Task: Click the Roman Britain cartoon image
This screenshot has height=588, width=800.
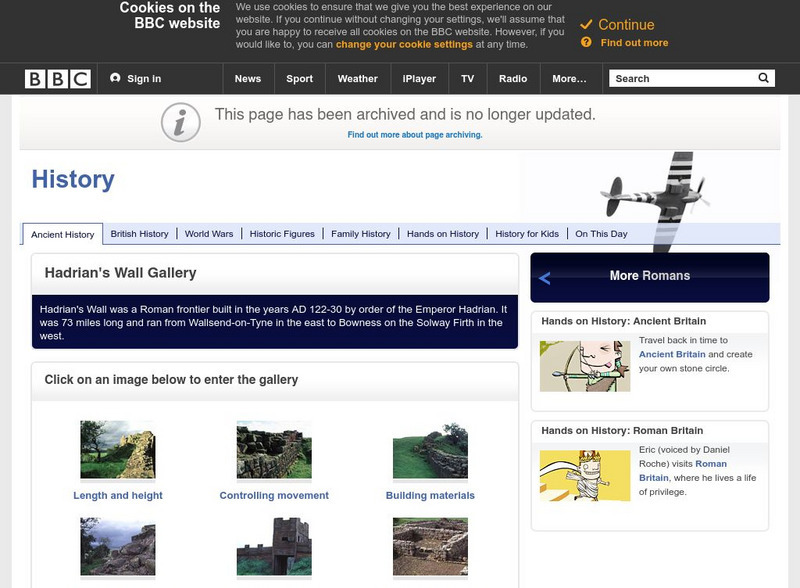Action: (585, 476)
